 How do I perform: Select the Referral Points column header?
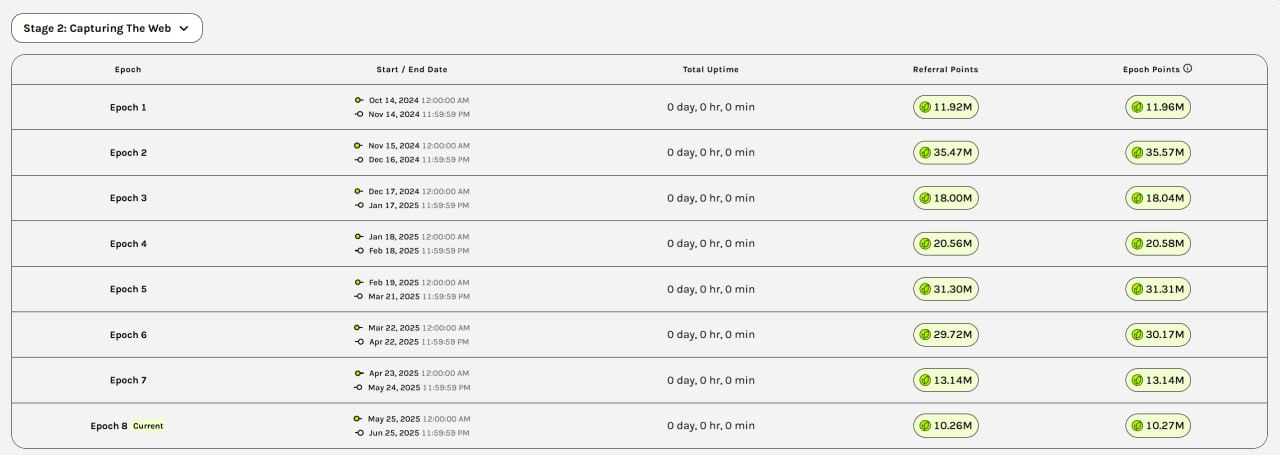point(945,70)
